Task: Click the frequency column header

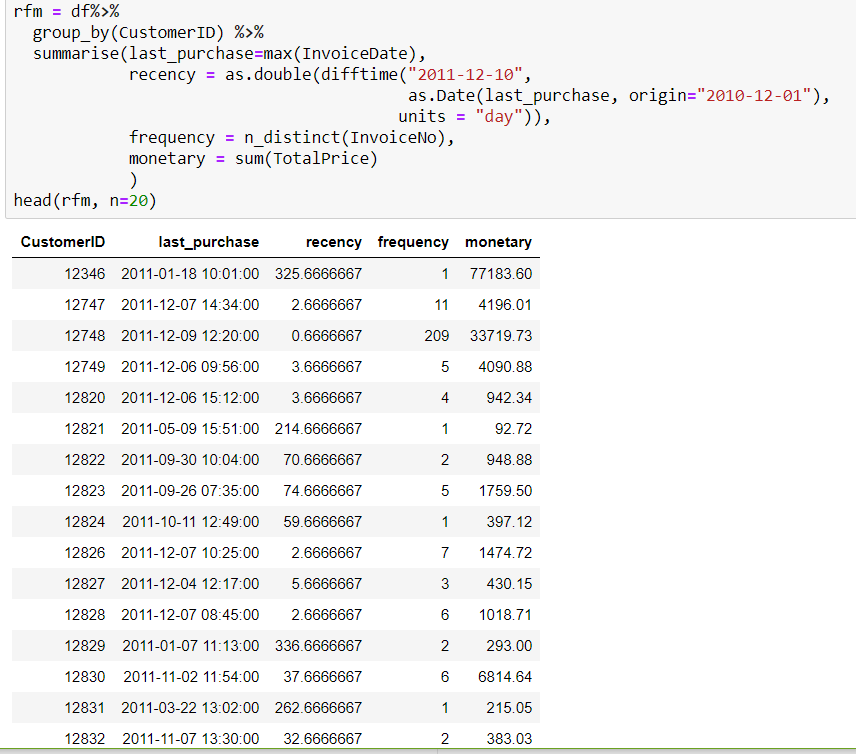Action: [413, 242]
